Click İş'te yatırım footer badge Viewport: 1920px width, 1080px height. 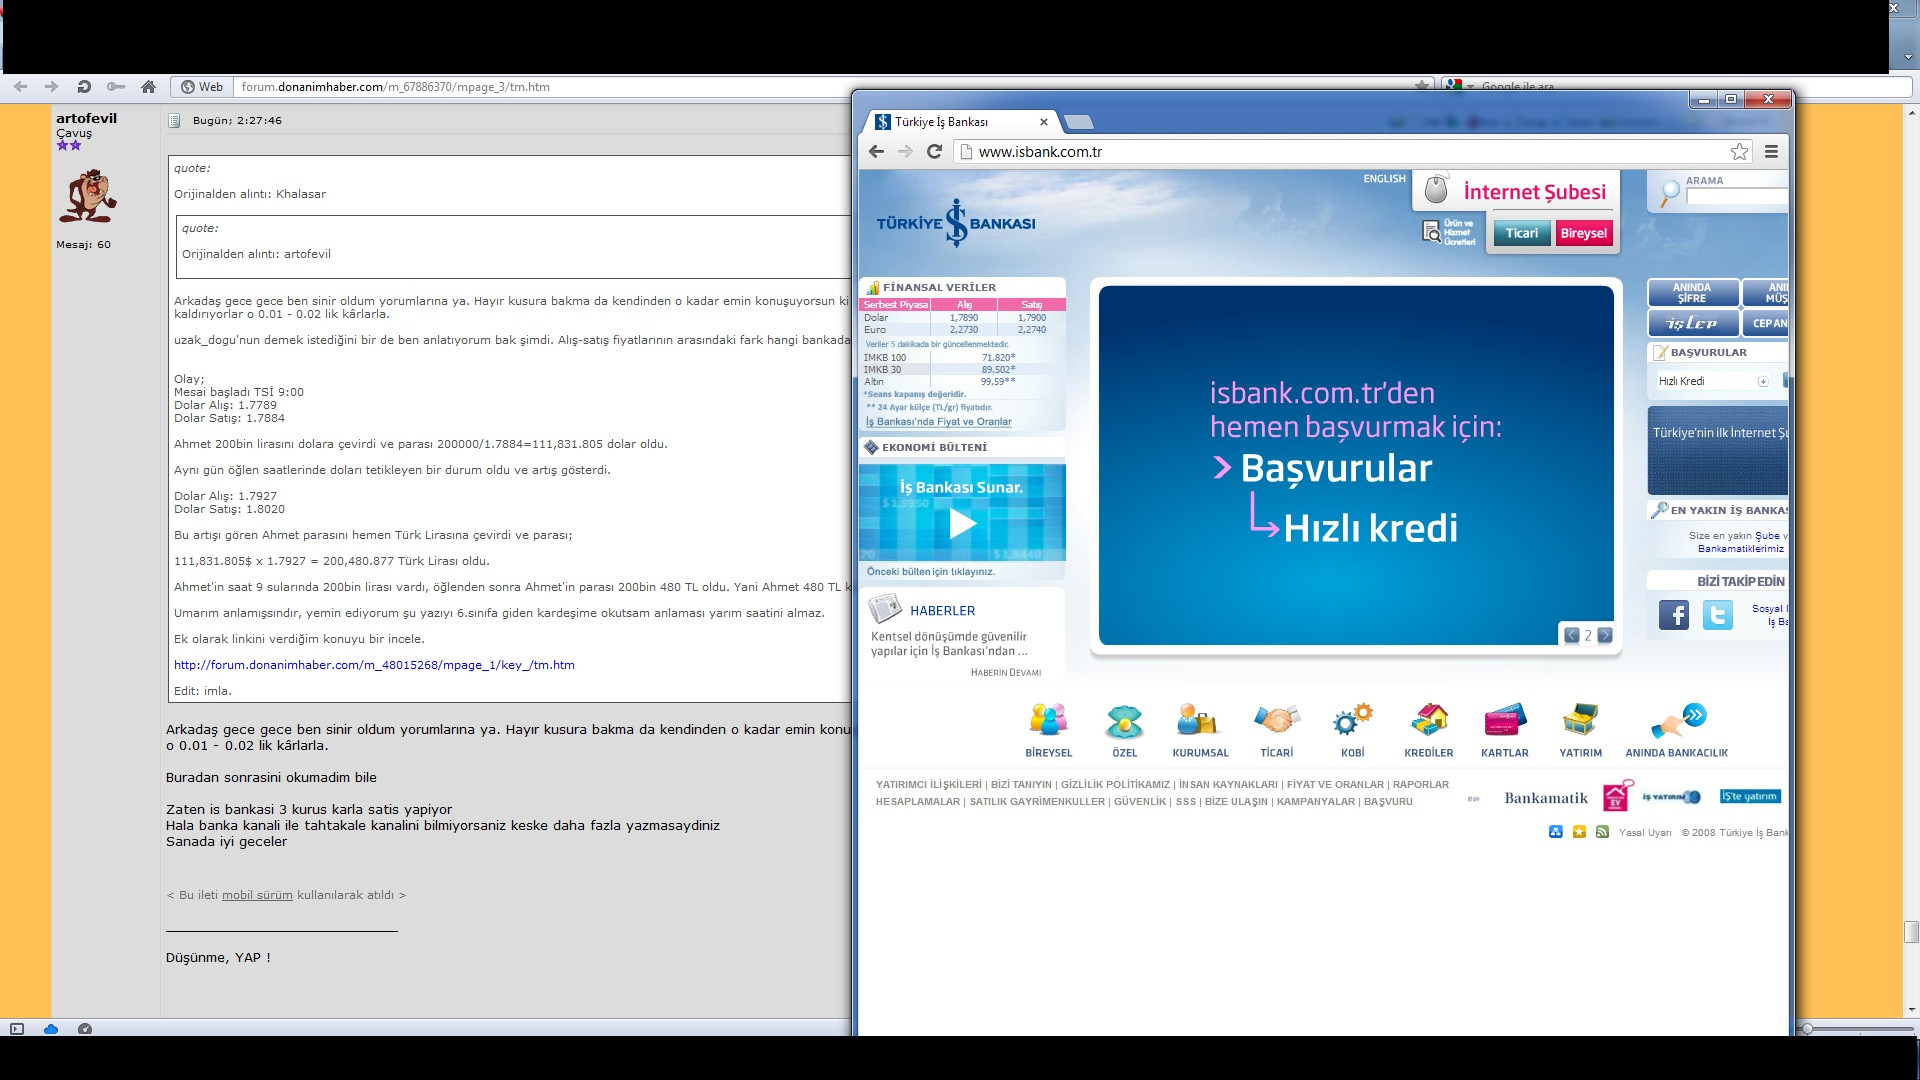[x=1750, y=797]
